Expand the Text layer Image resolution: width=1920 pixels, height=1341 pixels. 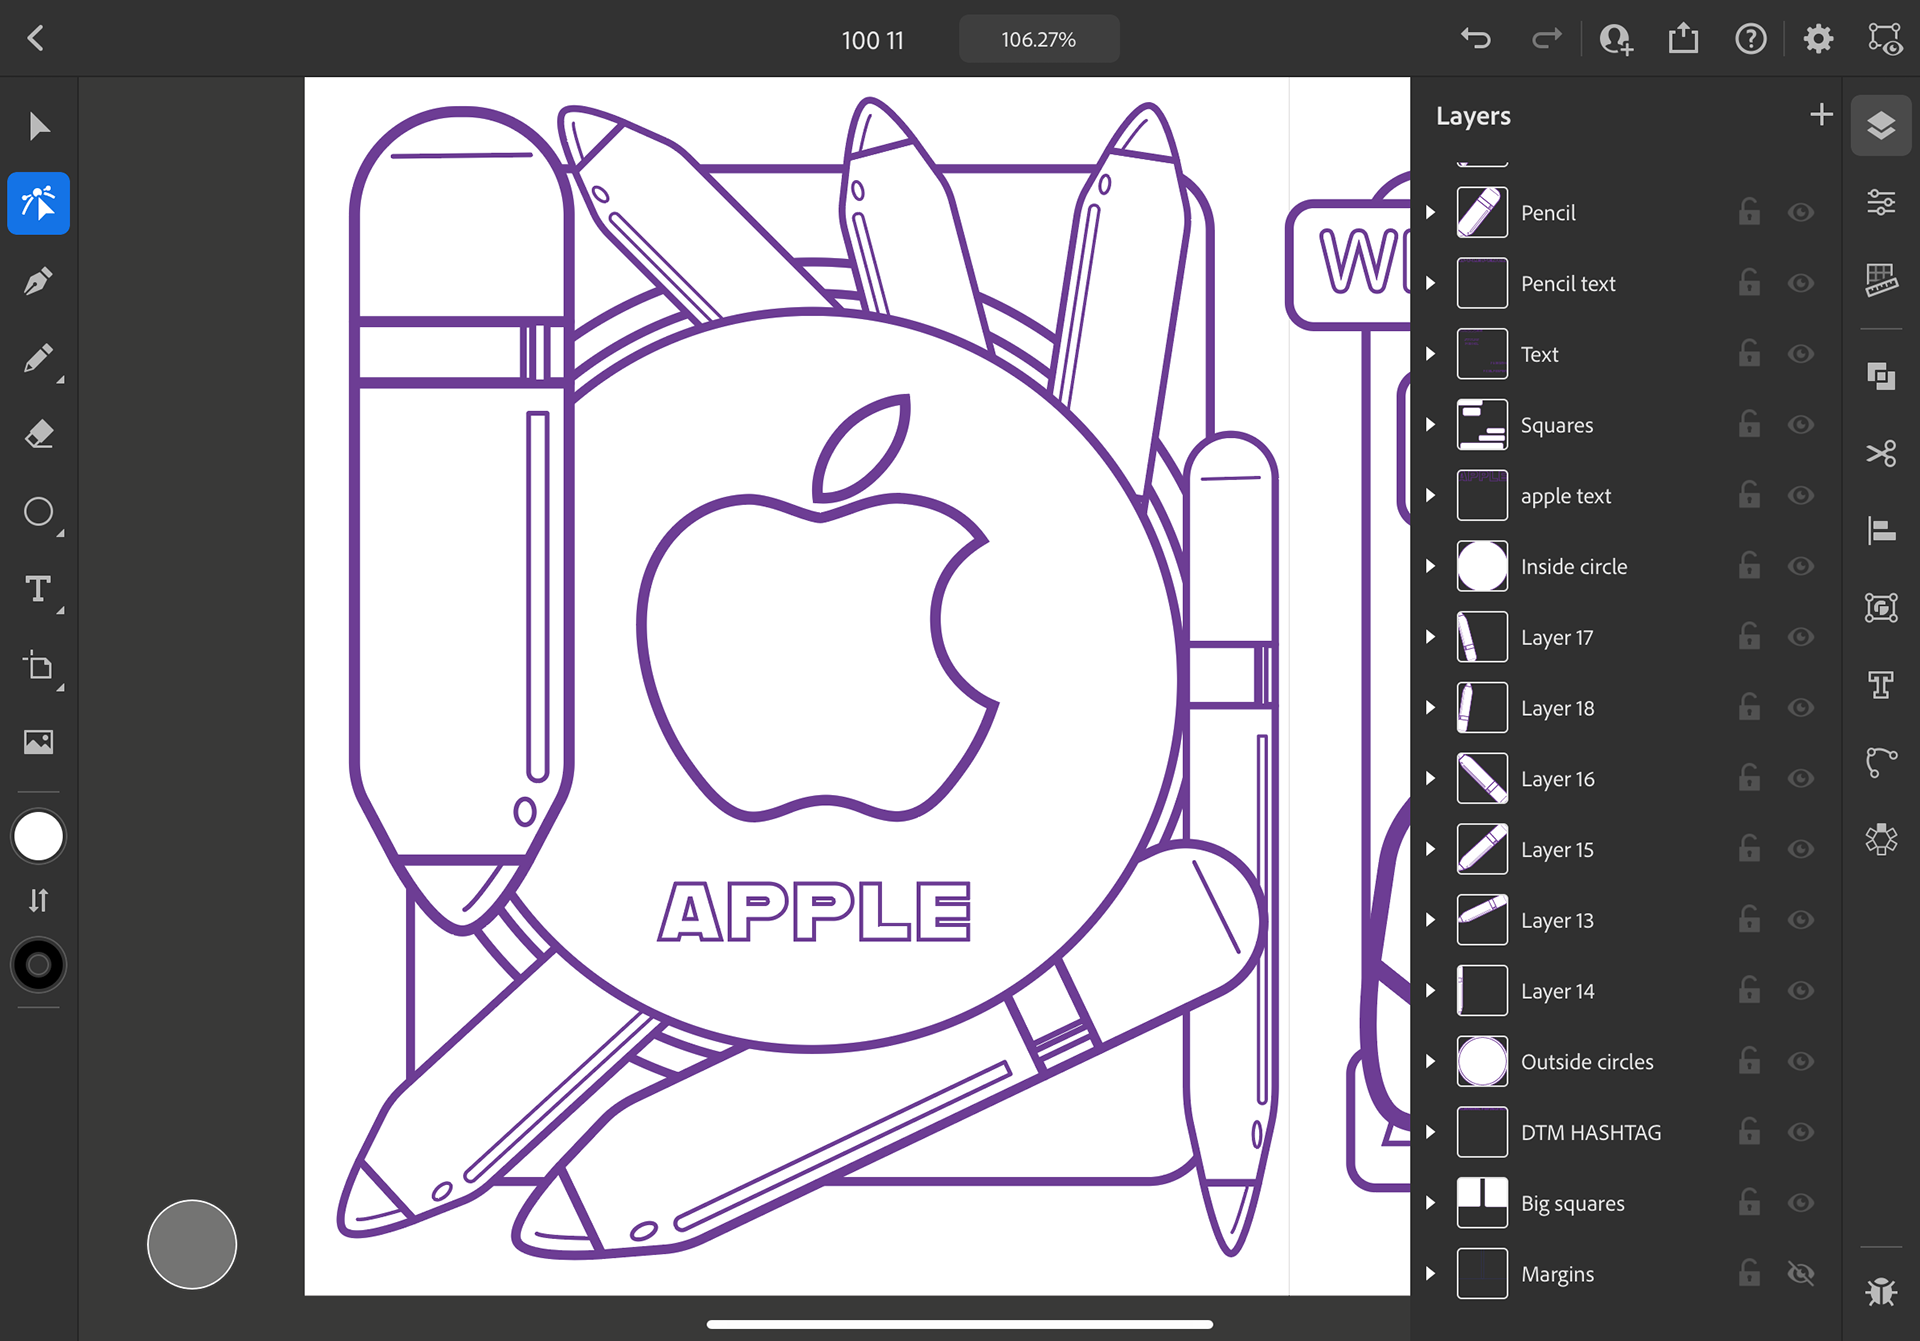click(x=1431, y=354)
